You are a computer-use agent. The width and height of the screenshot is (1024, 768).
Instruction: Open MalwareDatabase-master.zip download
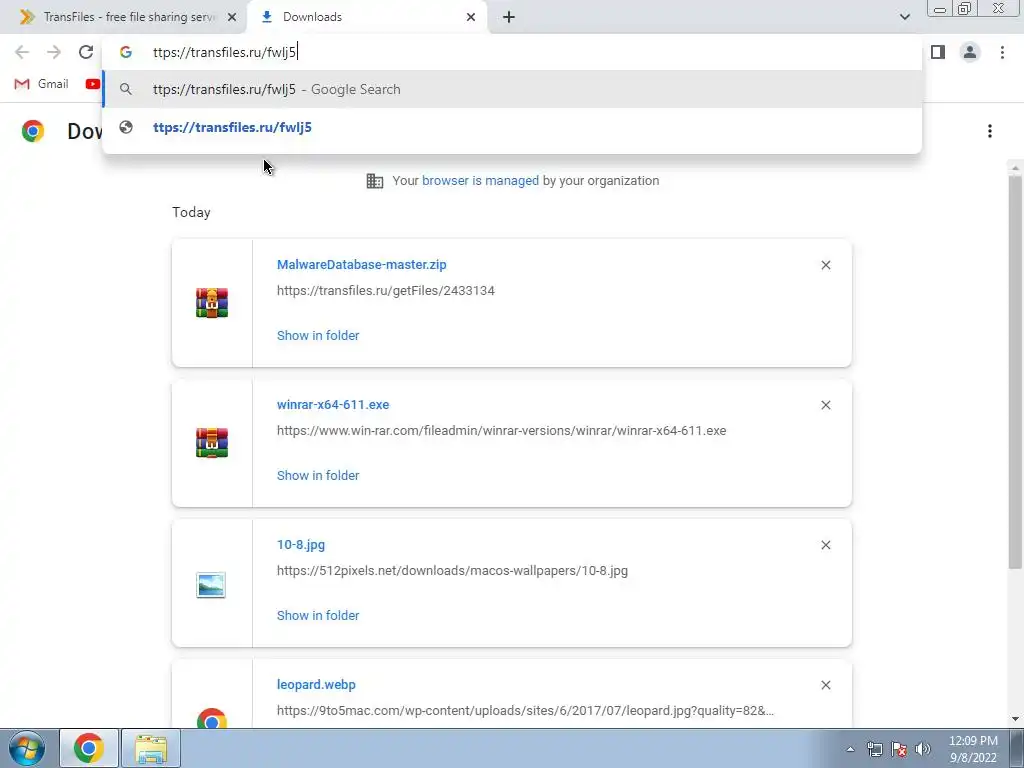[x=361, y=264]
